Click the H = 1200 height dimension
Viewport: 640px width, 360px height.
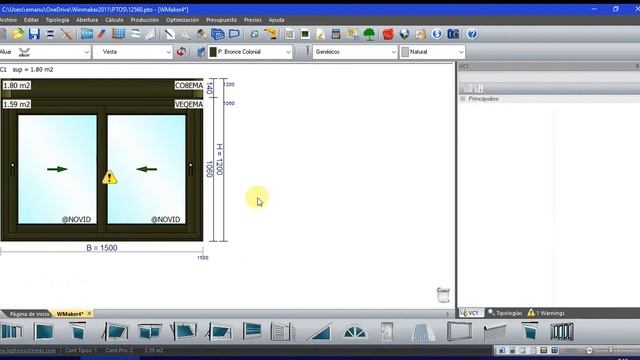tap(219, 160)
